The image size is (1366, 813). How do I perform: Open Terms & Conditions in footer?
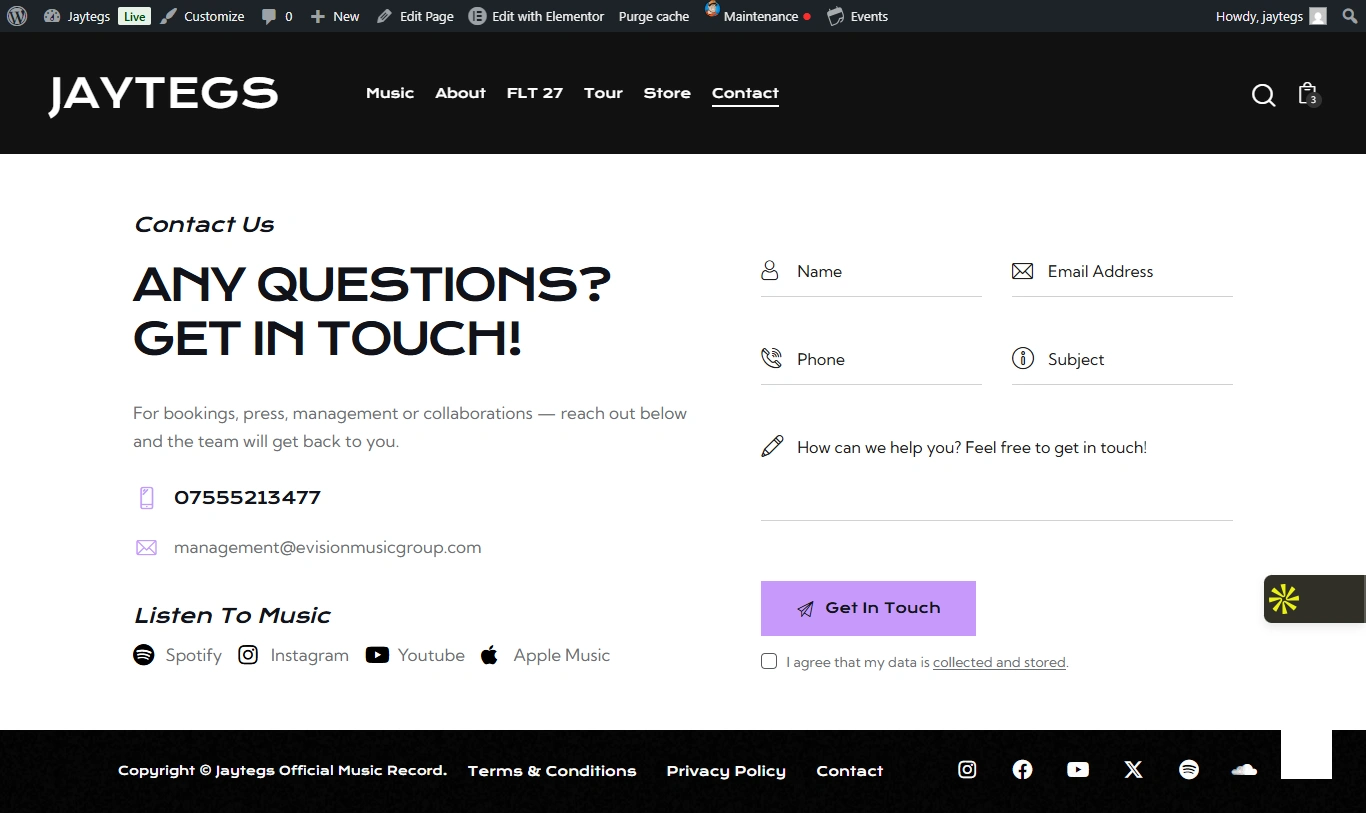tap(552, 771)
